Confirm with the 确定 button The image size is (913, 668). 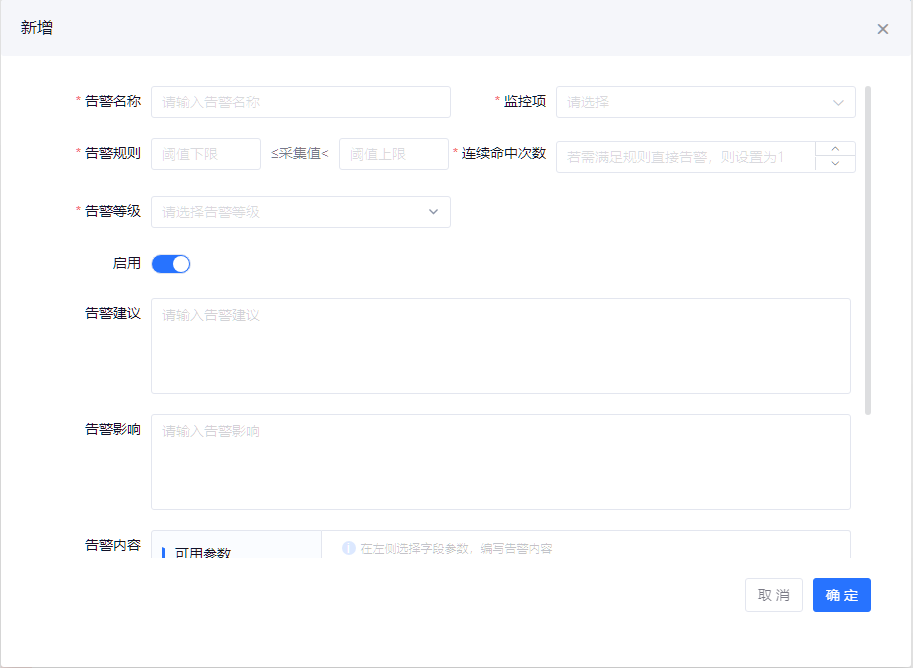tap(841, 595)
